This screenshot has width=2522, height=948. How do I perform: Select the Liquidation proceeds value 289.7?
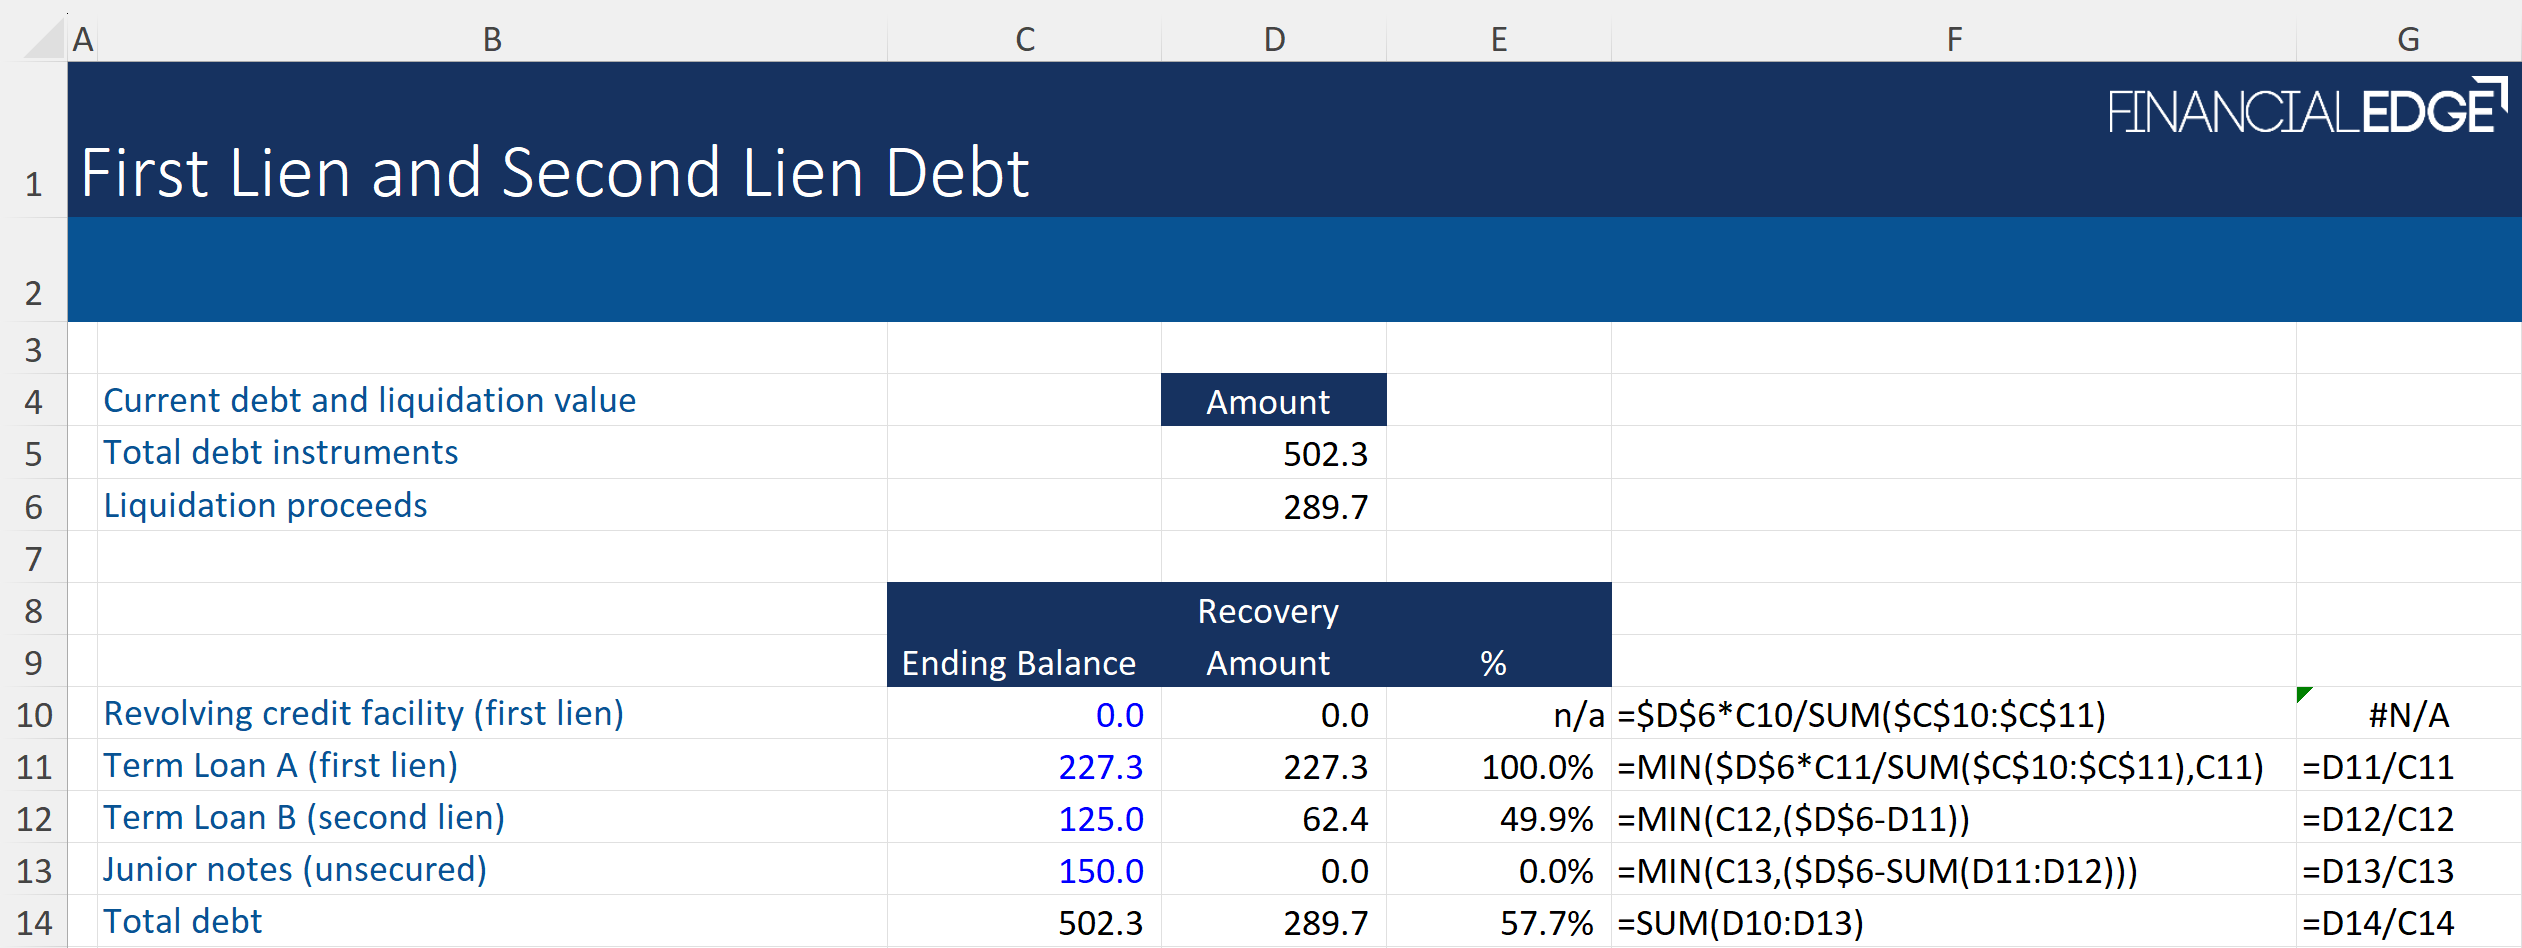click(1324, 507)
